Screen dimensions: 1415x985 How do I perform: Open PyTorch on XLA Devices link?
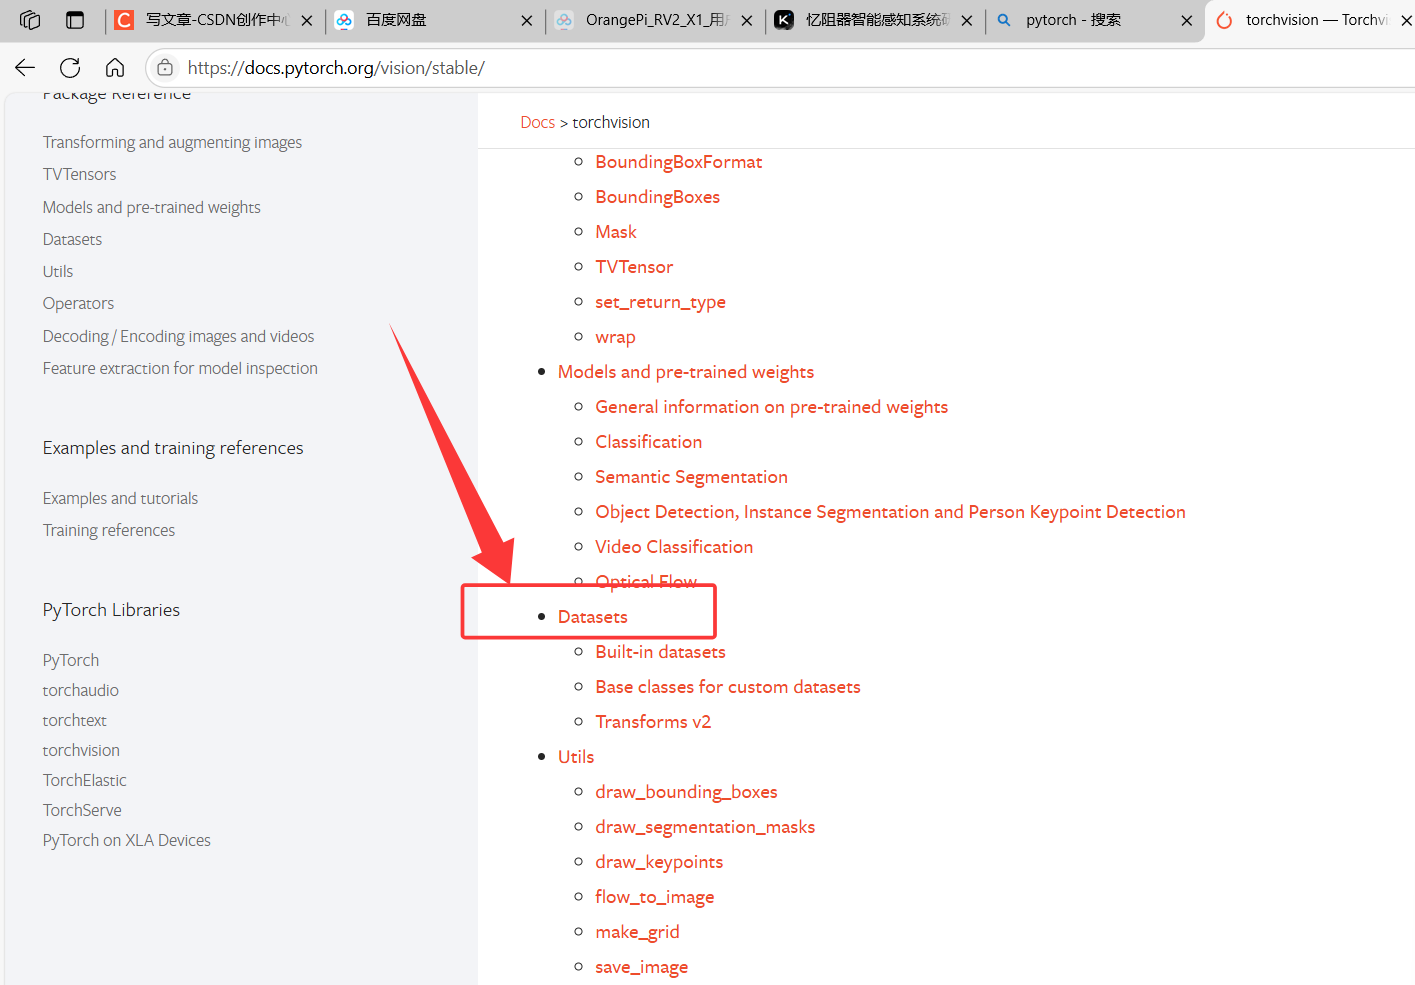point(126,840)
